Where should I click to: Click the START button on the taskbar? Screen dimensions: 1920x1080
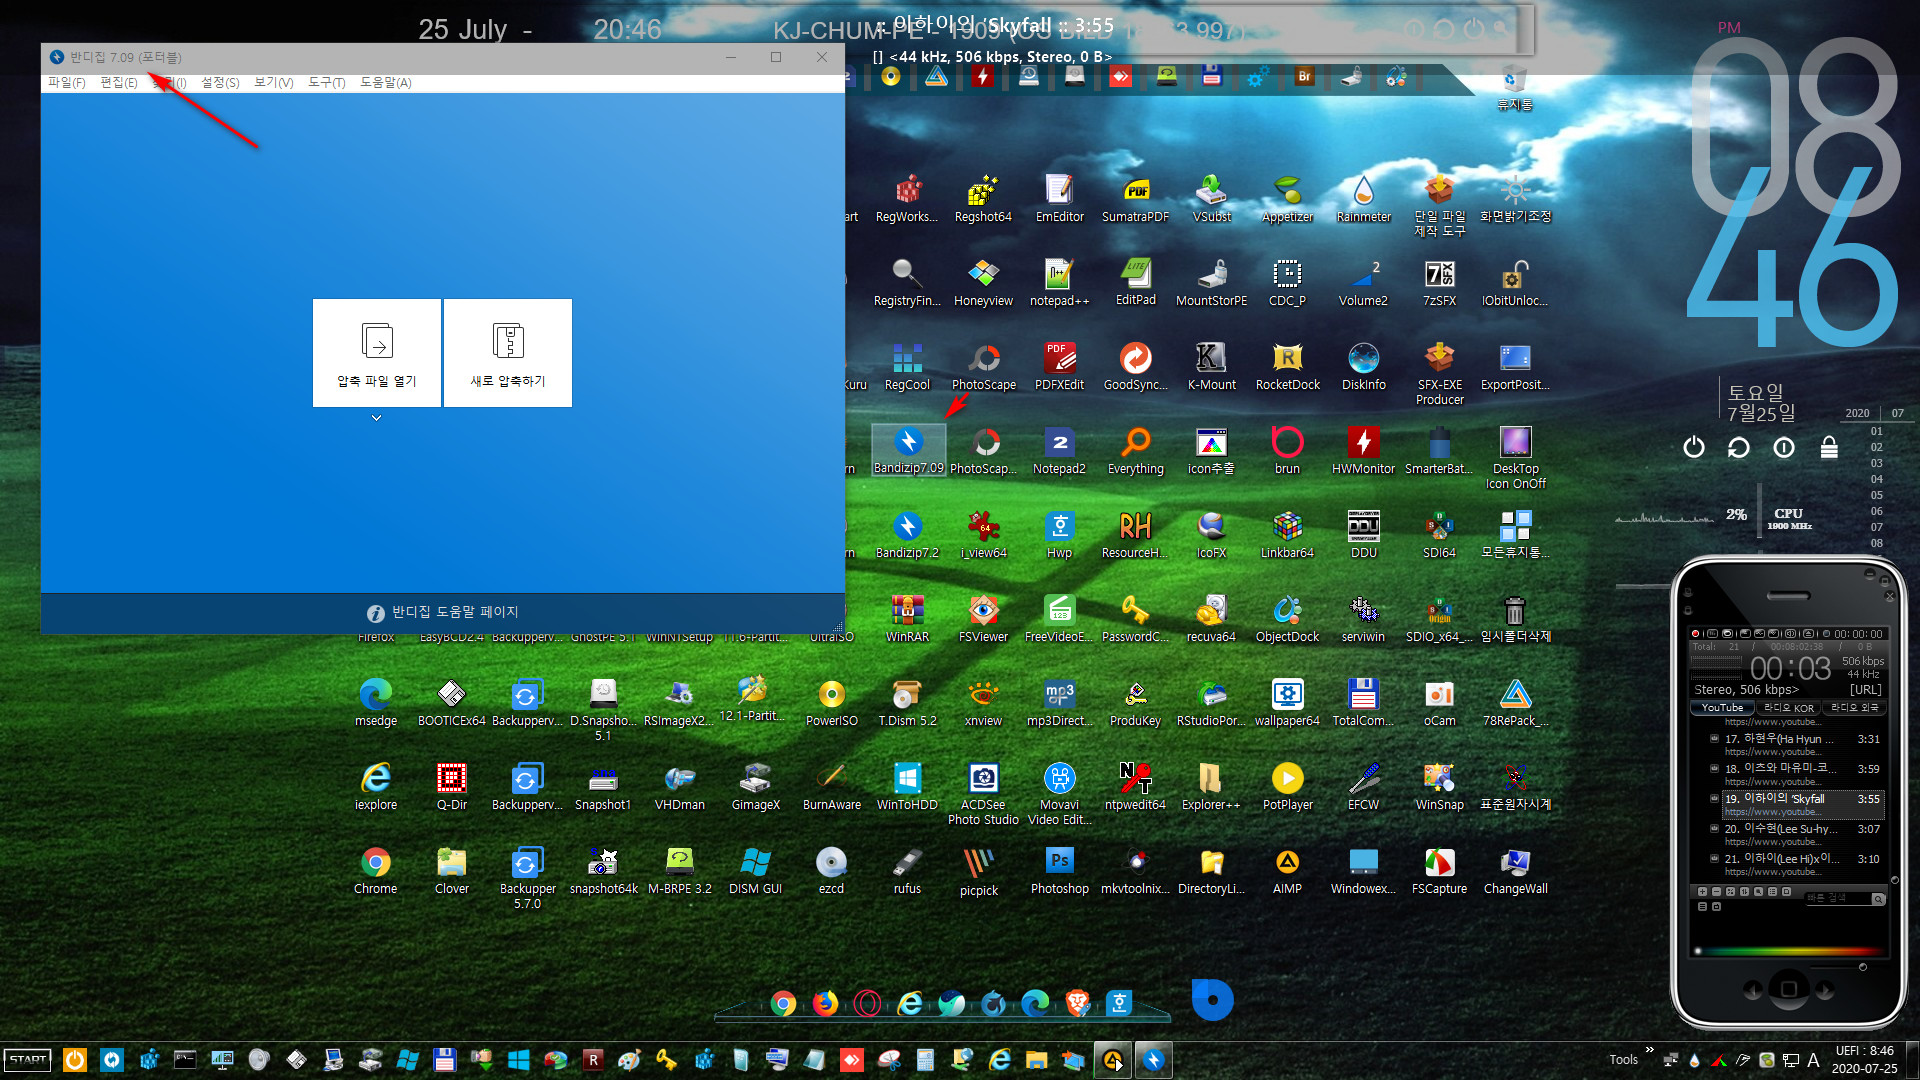pyautogui.click(x=28, y=1060)
